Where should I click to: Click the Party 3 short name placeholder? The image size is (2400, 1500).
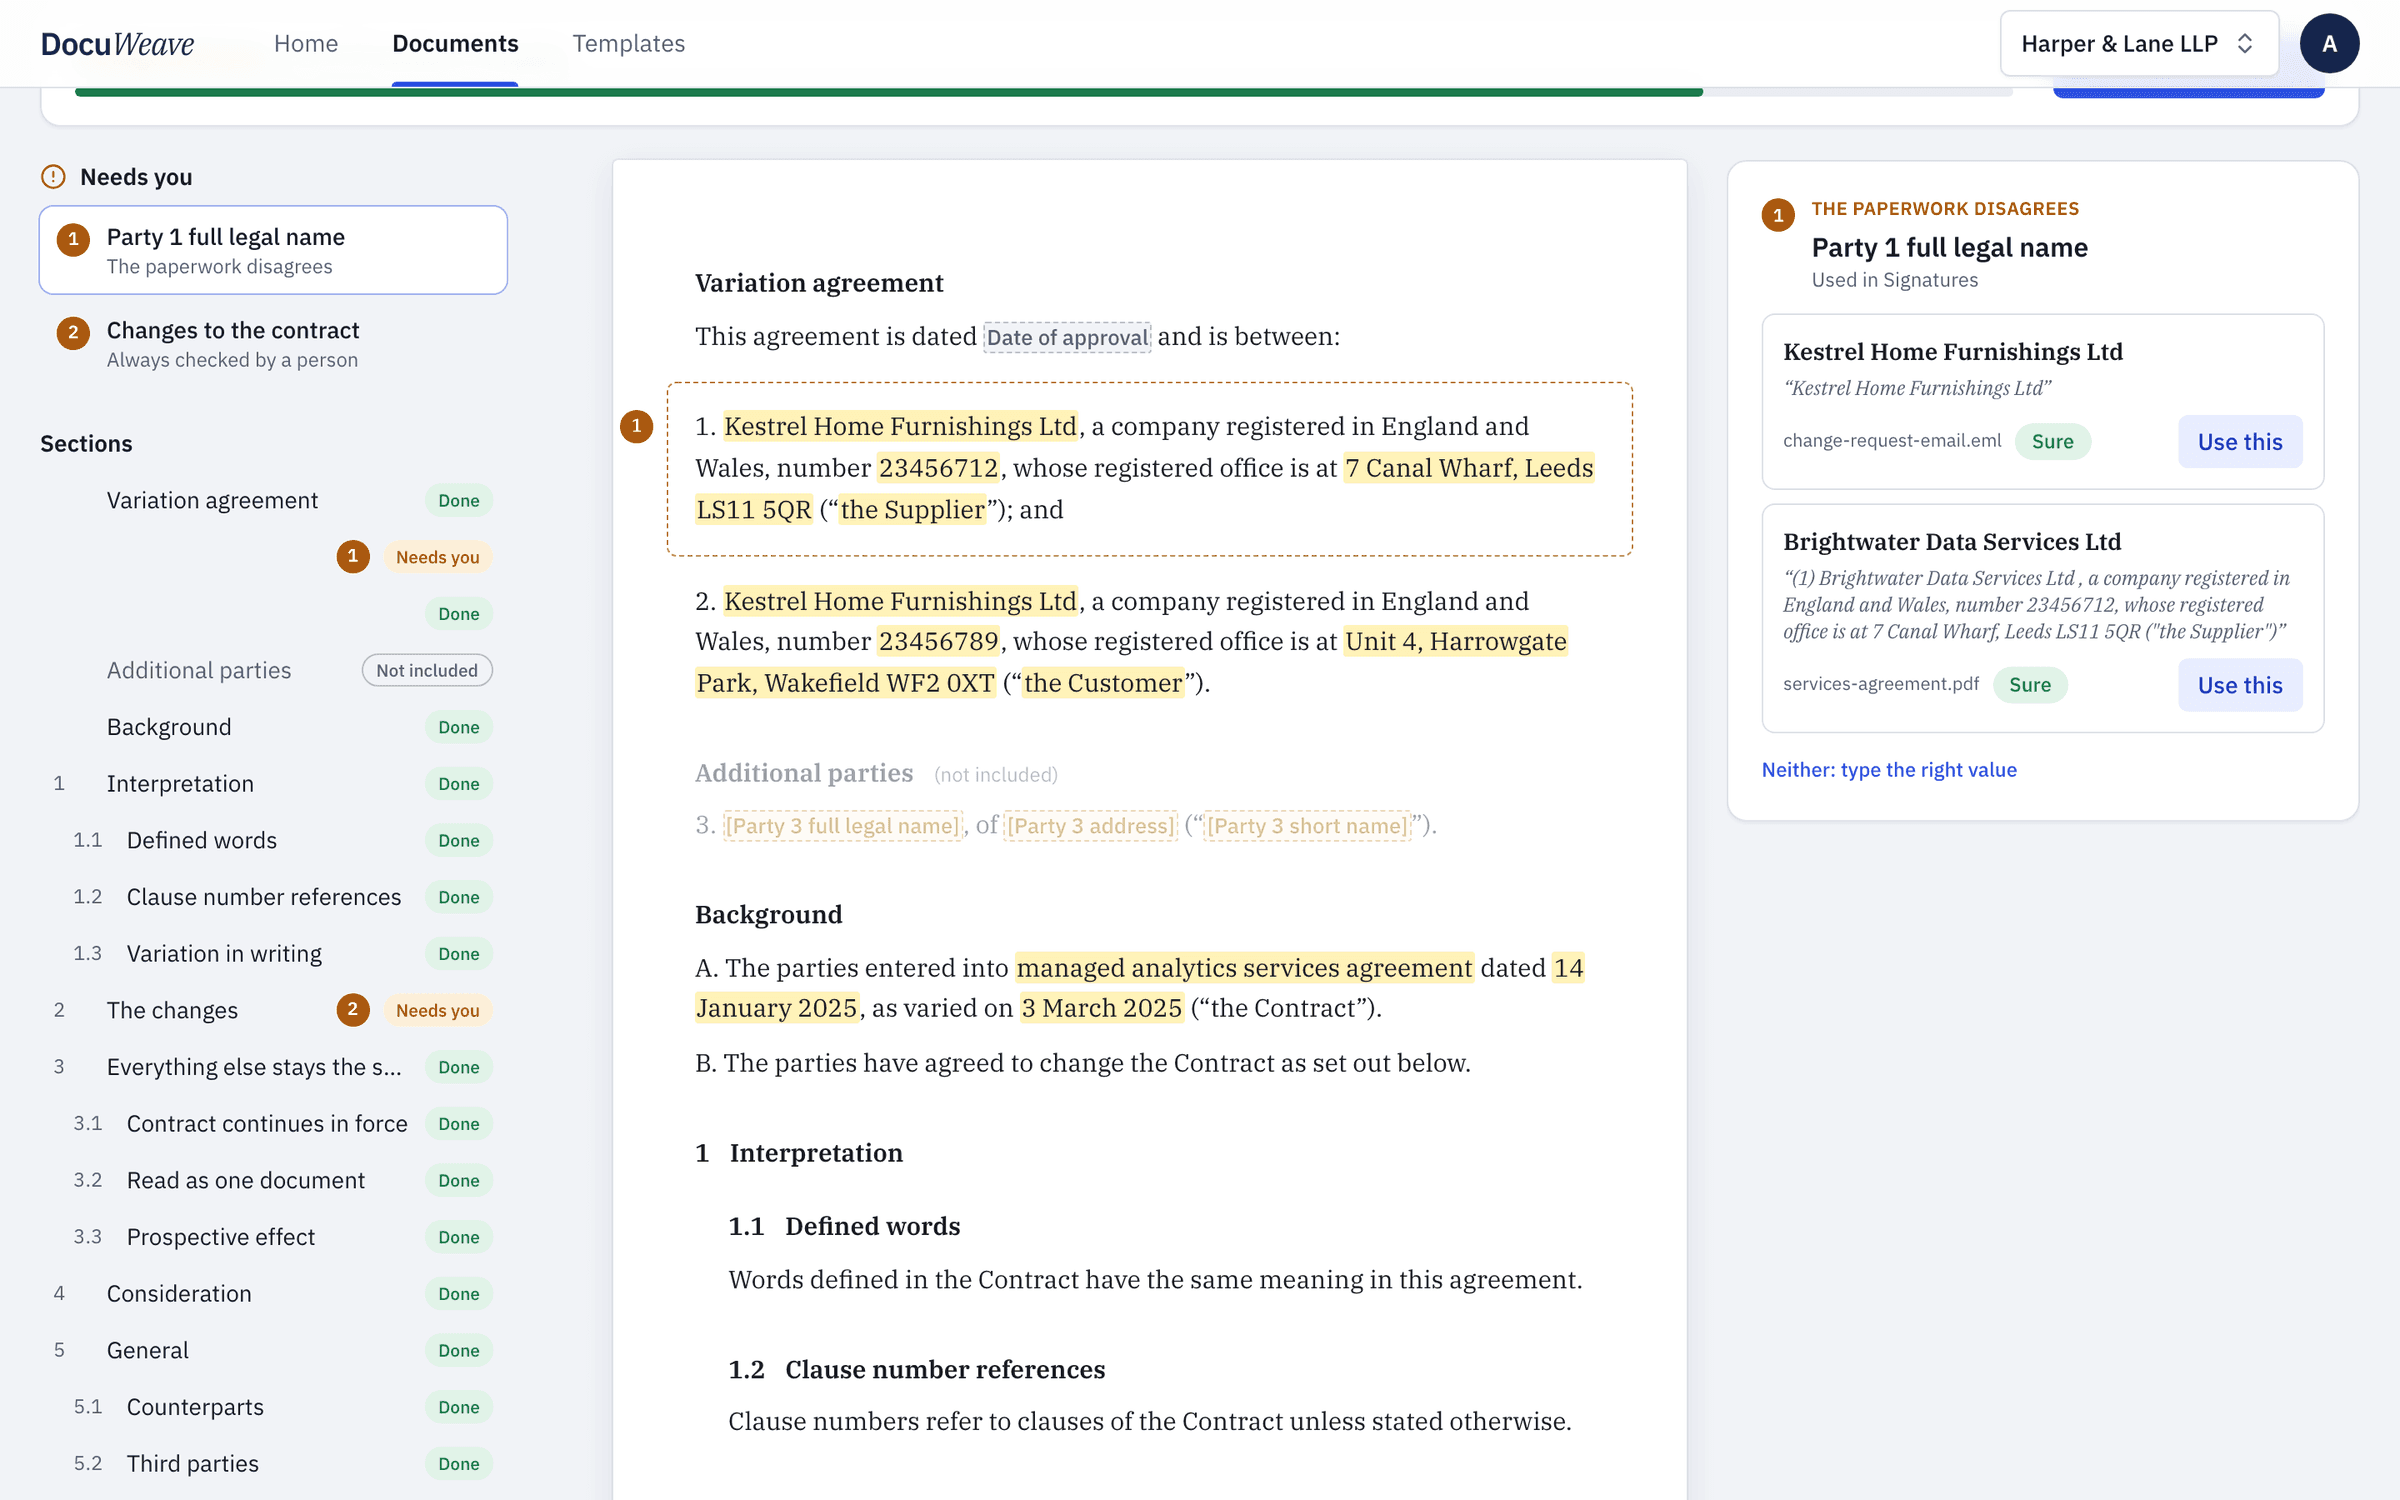coord(1307,825)
